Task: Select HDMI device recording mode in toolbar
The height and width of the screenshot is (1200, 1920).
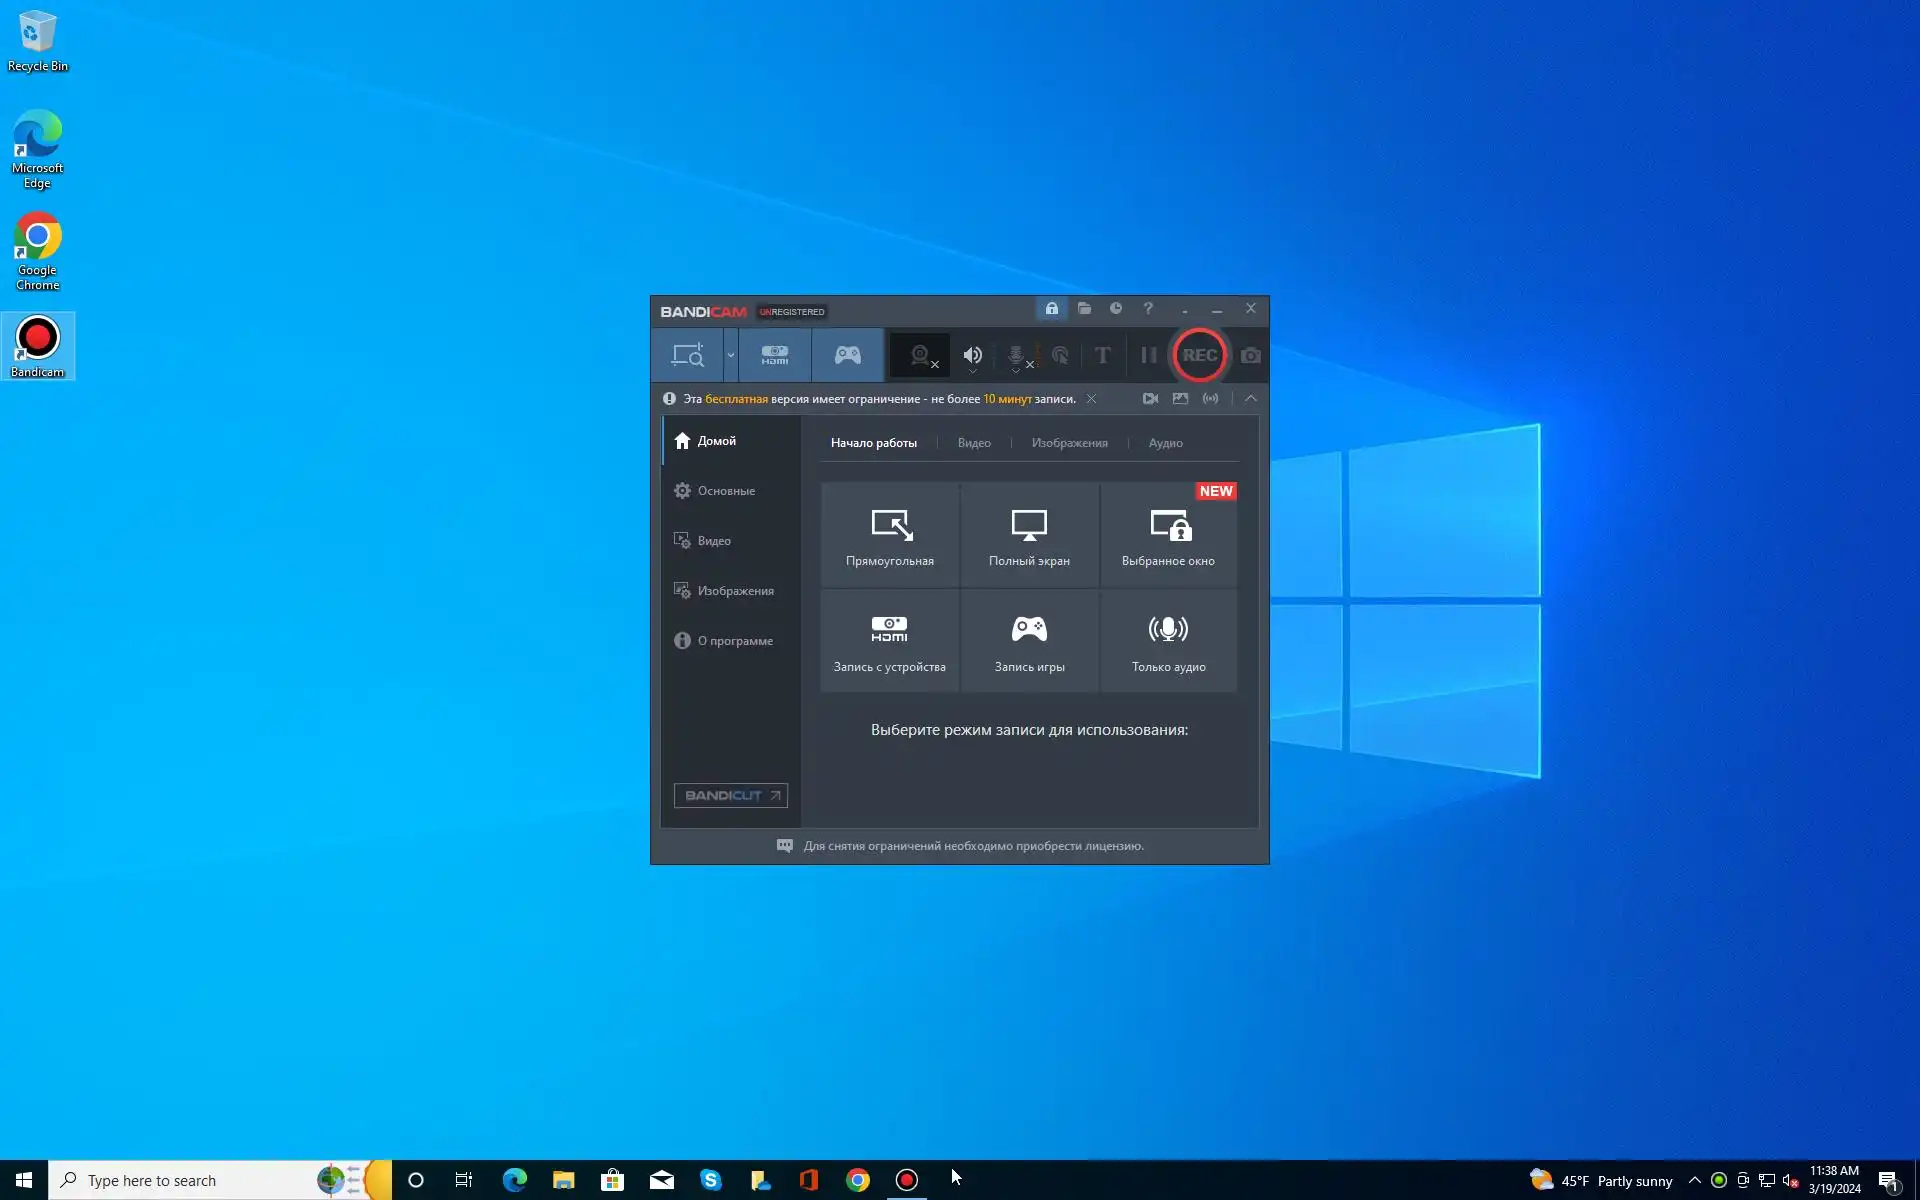Action: pyautogui.click(x=775, y=355)
